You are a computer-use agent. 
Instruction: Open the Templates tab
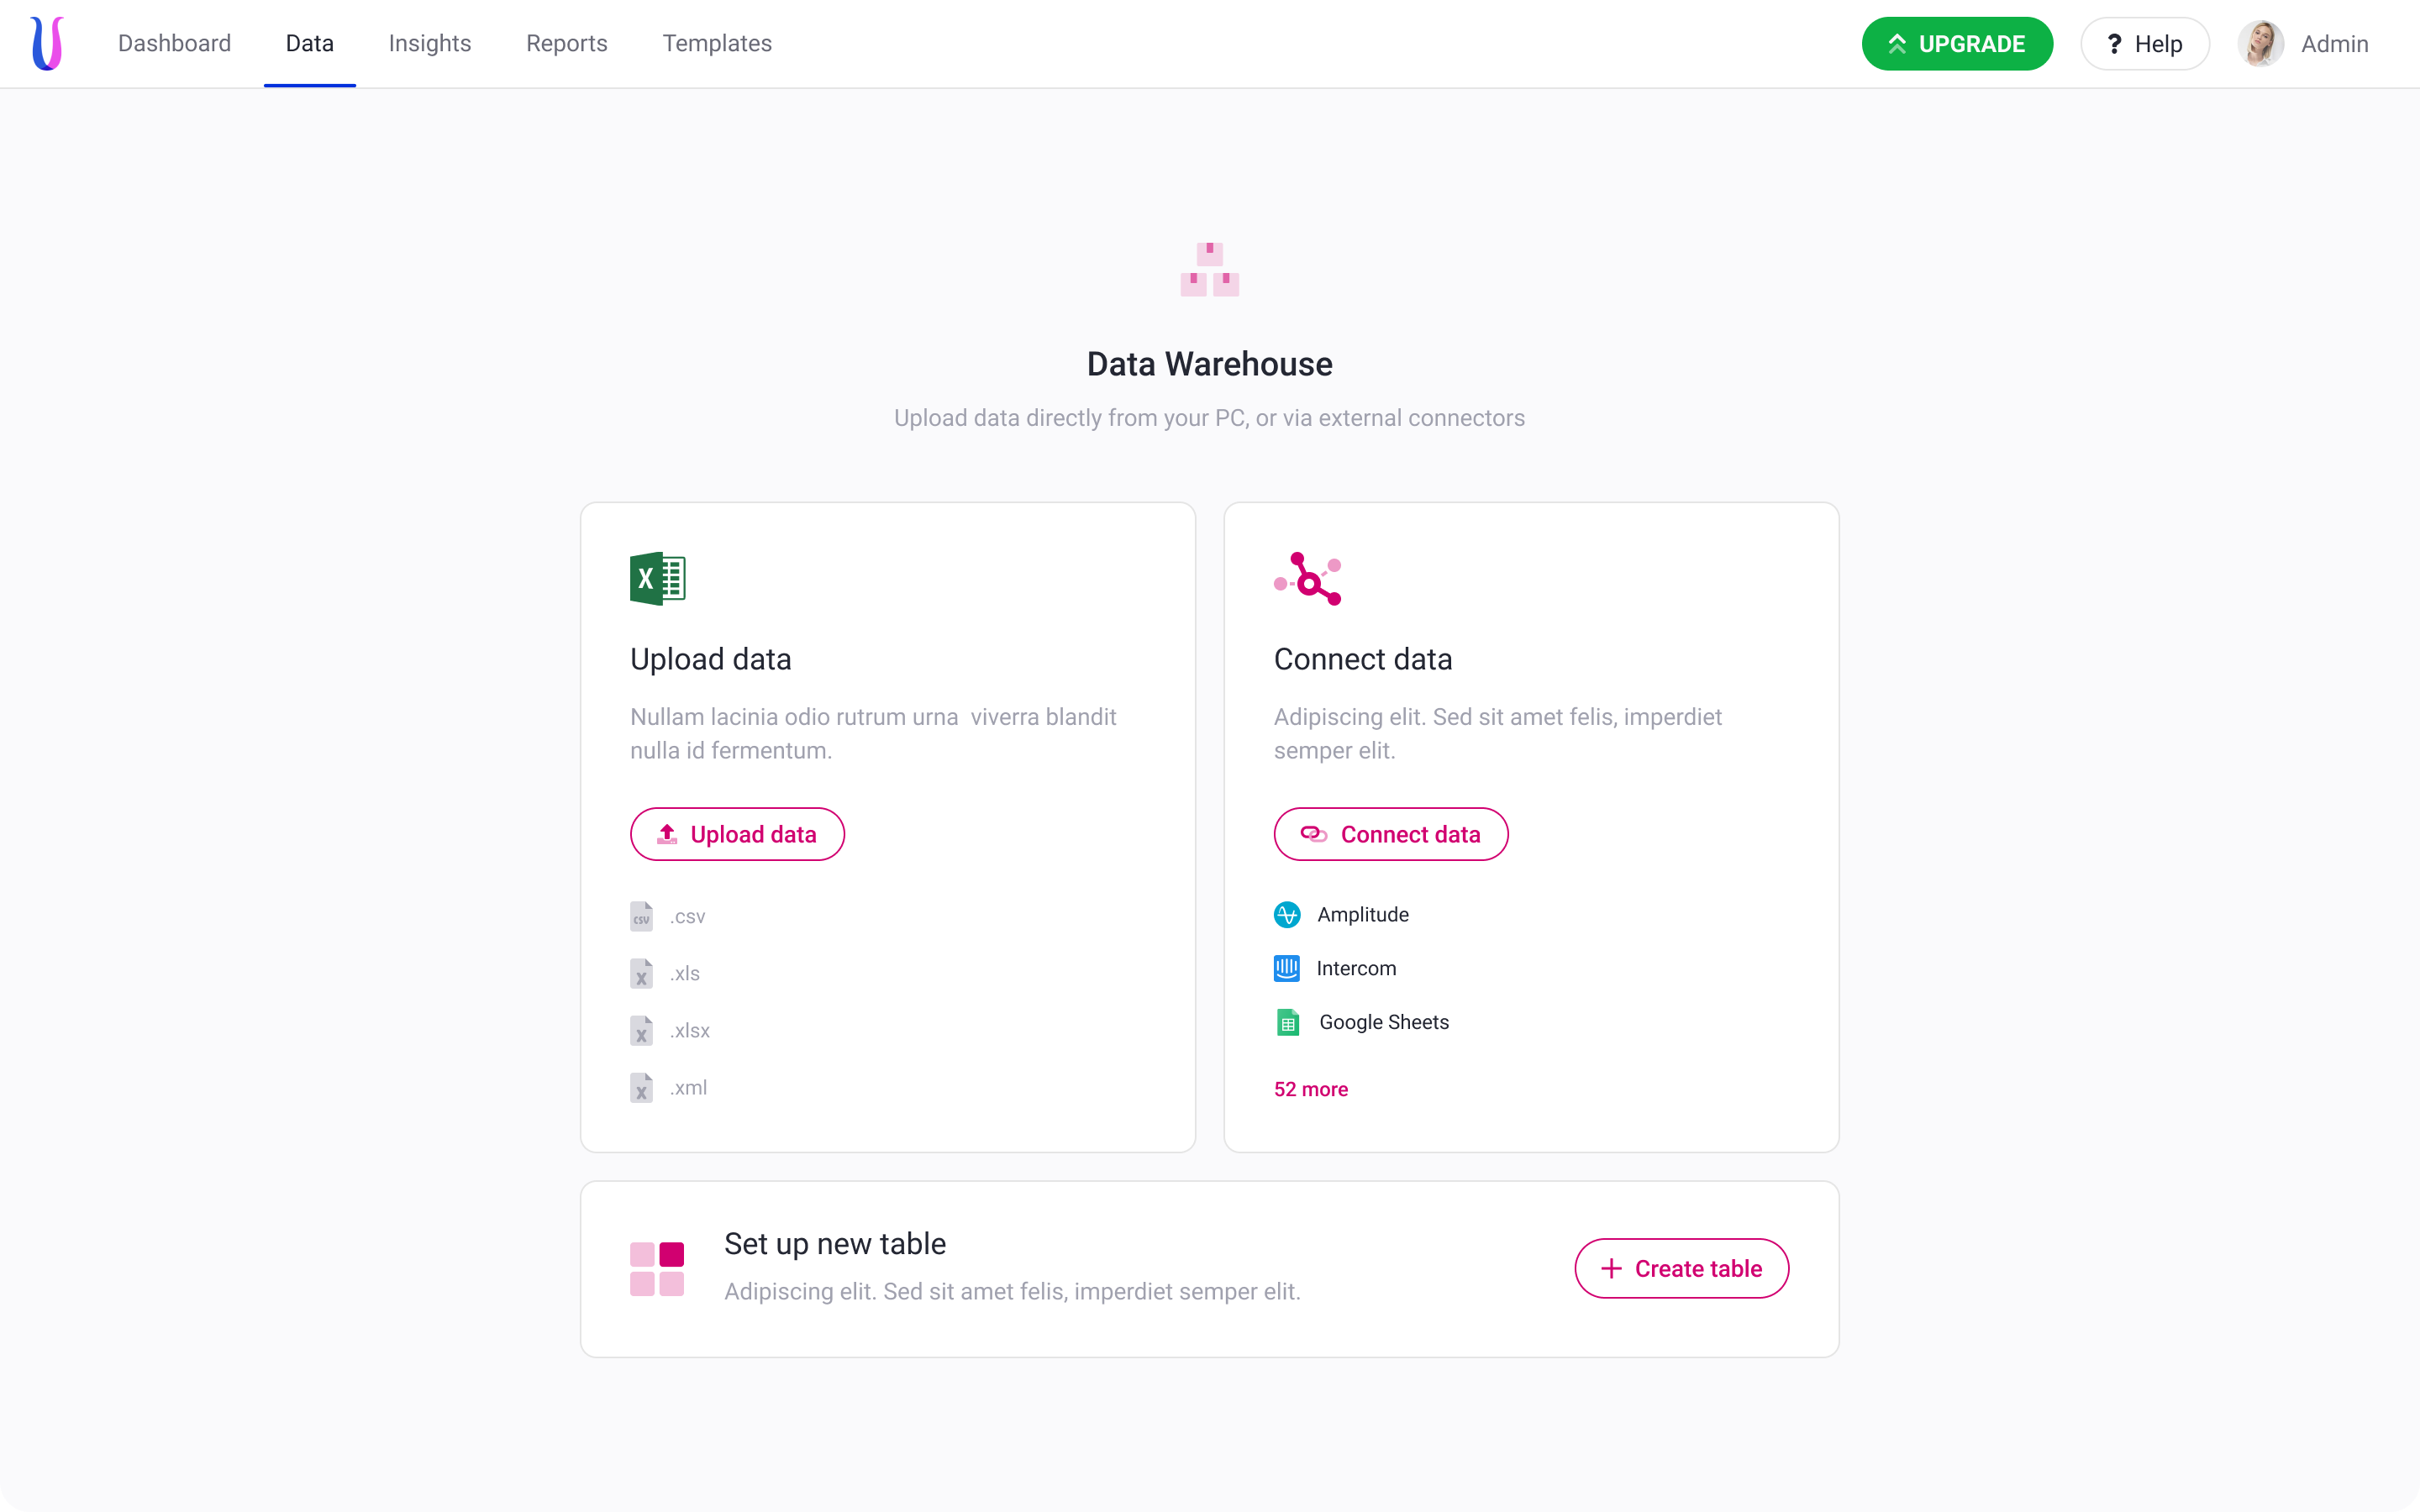[717, 44]
